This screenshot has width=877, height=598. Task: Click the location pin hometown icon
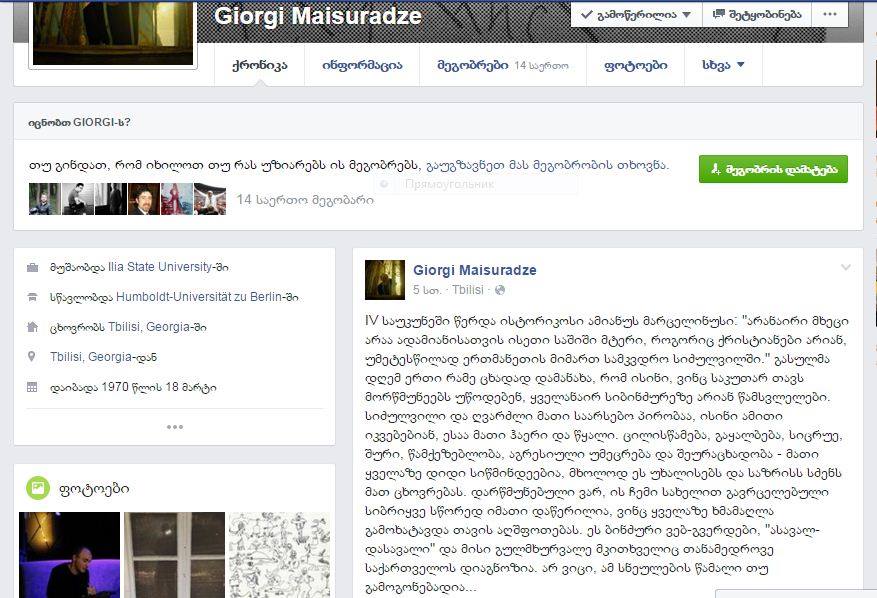[32, 356]
